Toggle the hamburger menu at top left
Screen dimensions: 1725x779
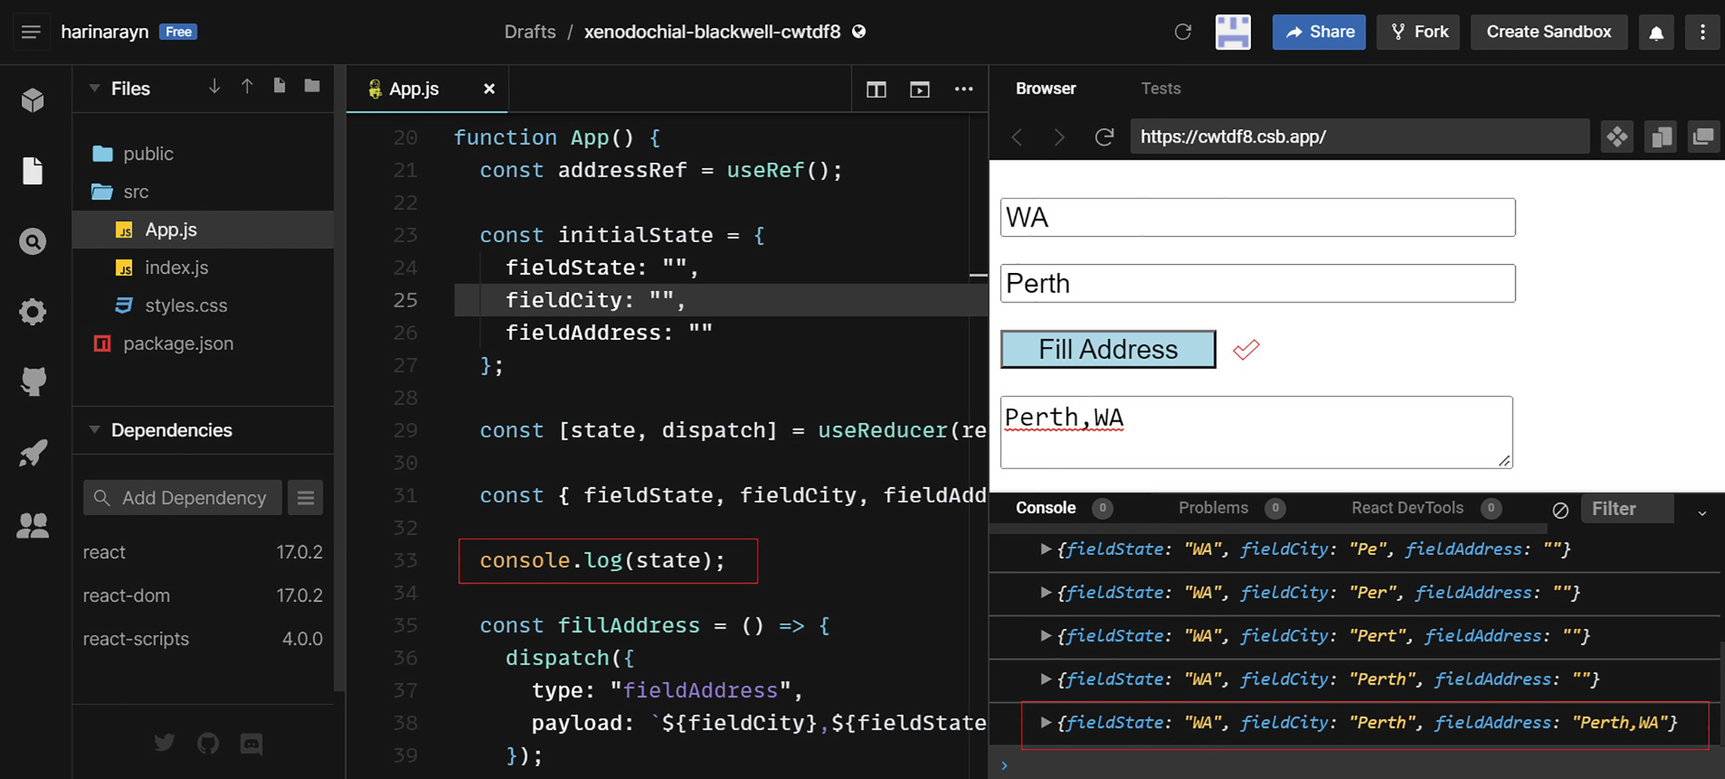click(x=31, y=32)
